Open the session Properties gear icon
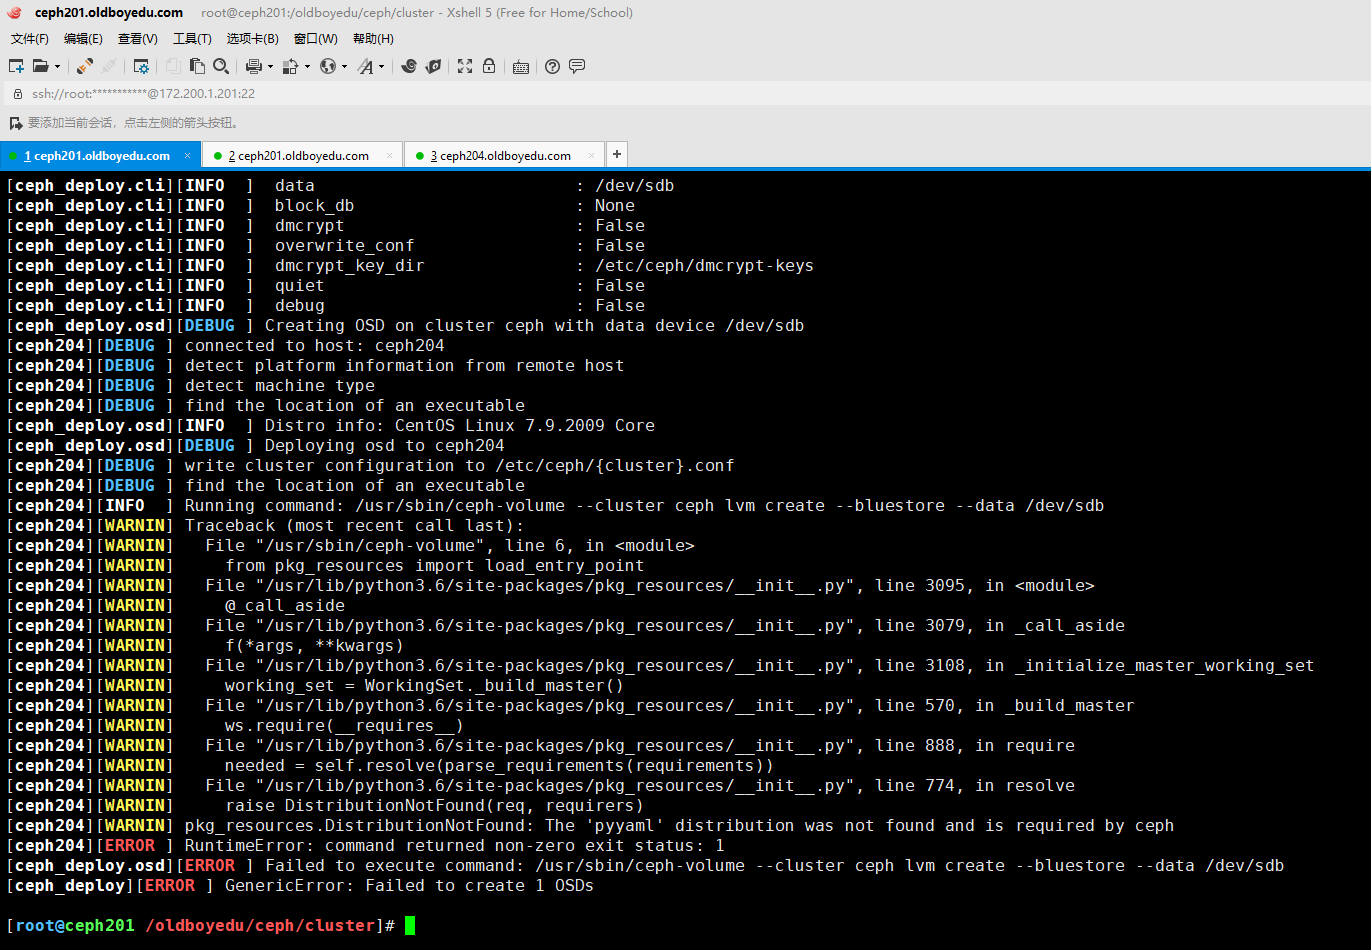 tap(141, 66)
